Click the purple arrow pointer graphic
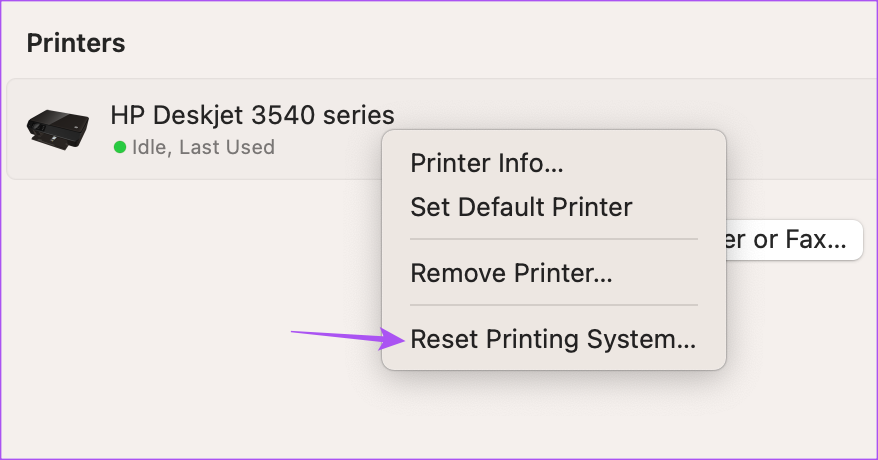Image resolution: width=878 pixels, height=460 pixels. (x=347, y=337)
